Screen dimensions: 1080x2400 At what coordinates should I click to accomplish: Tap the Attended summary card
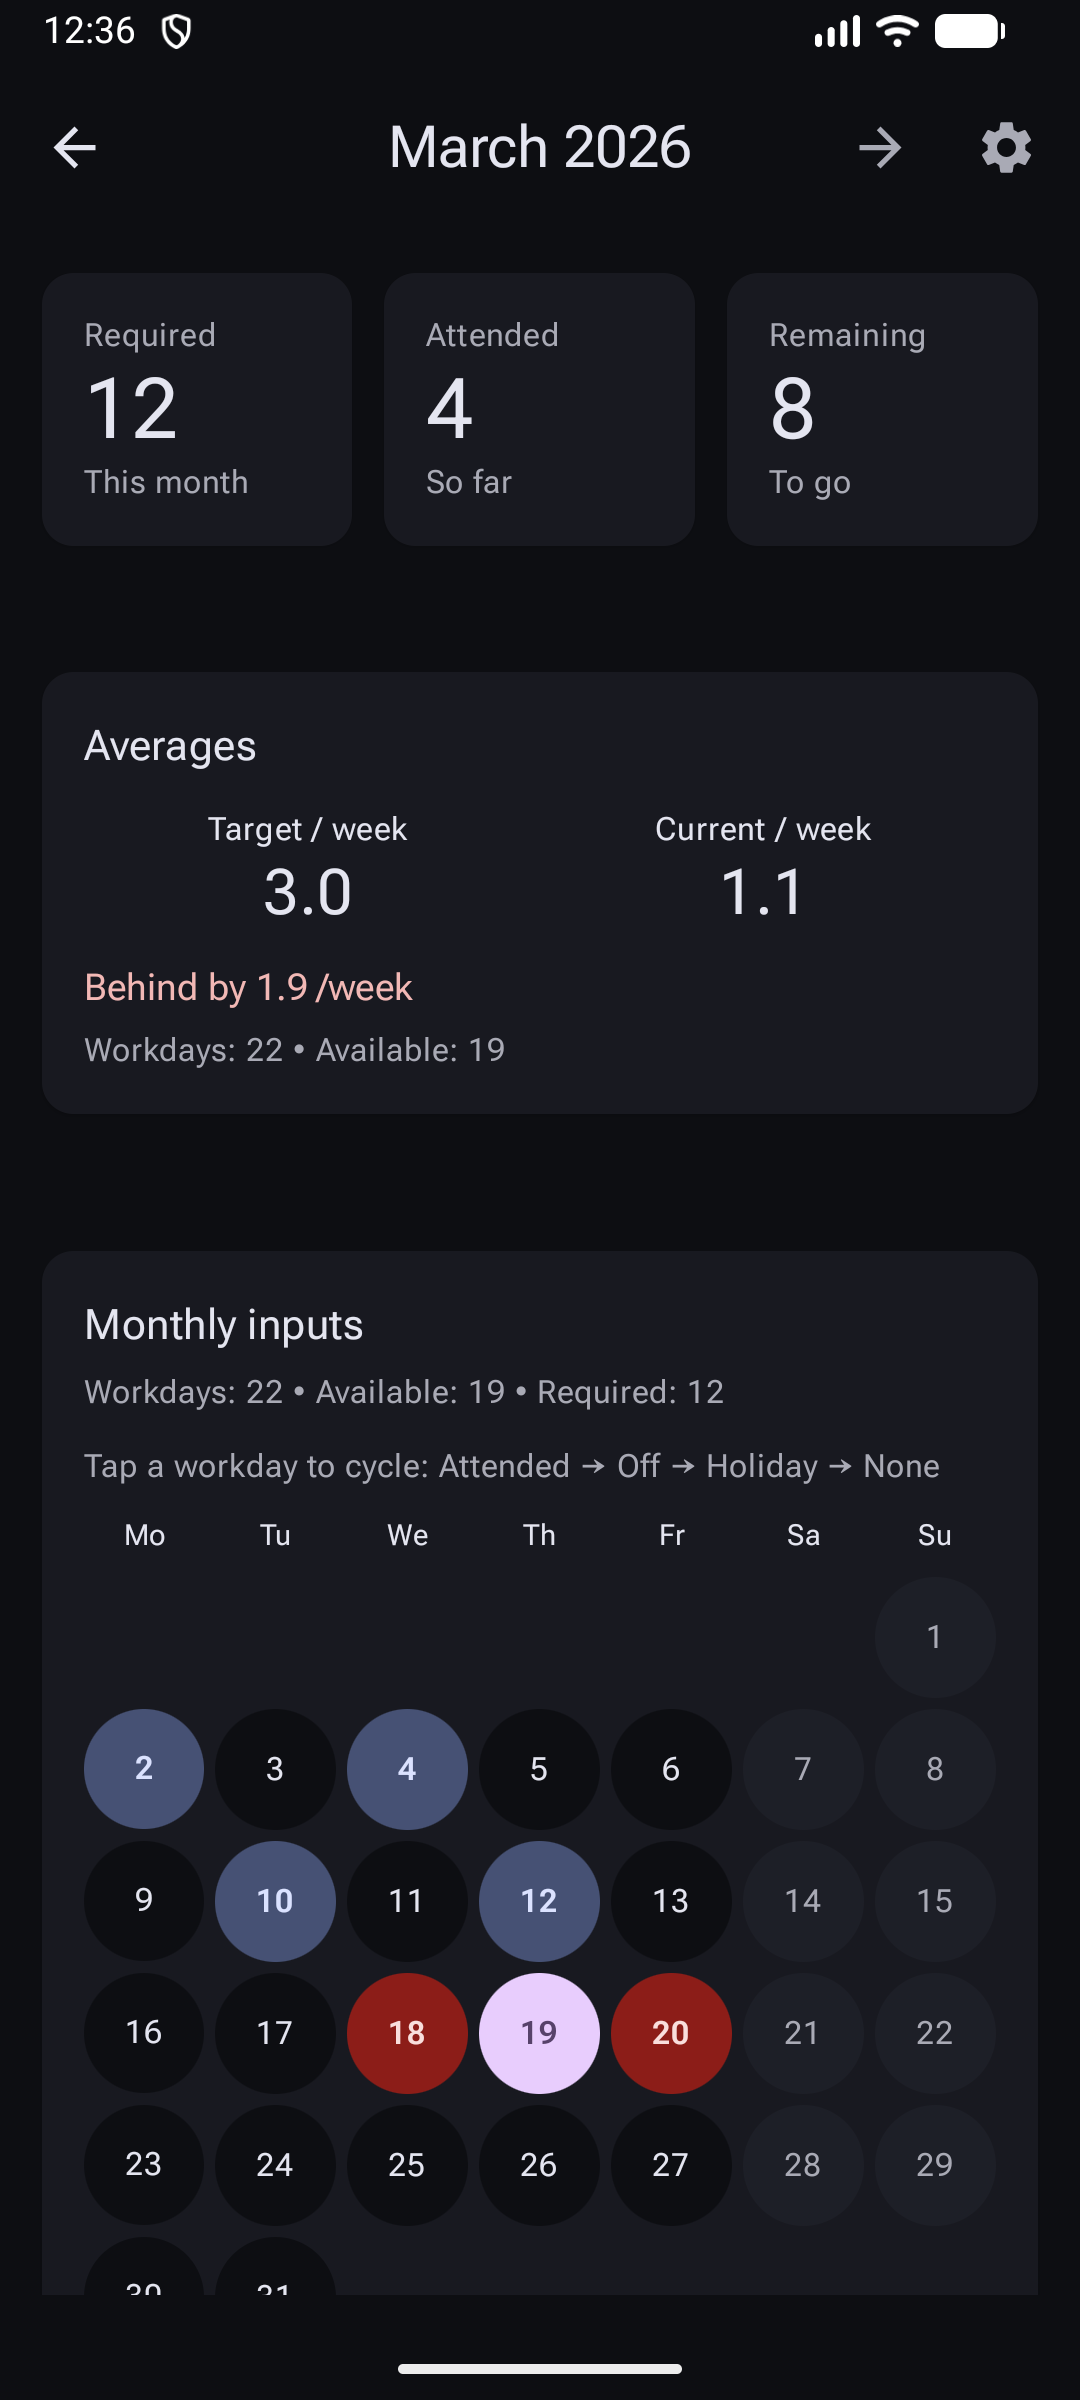[539, 409]
